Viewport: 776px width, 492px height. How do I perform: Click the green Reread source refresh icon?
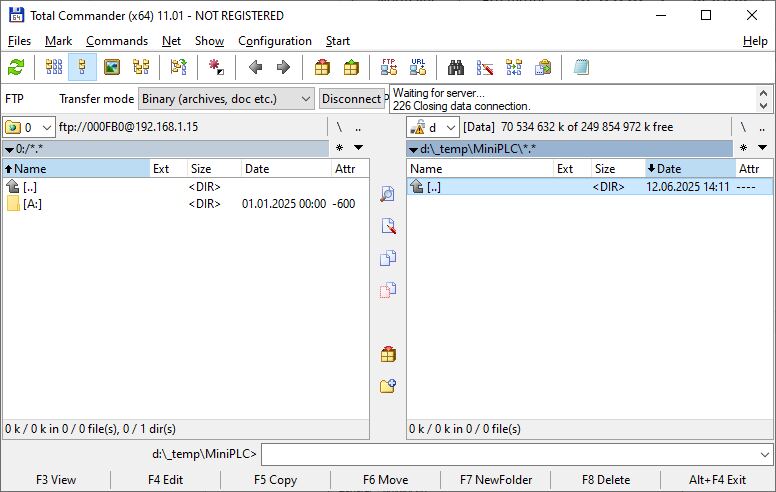click(16, 68)
